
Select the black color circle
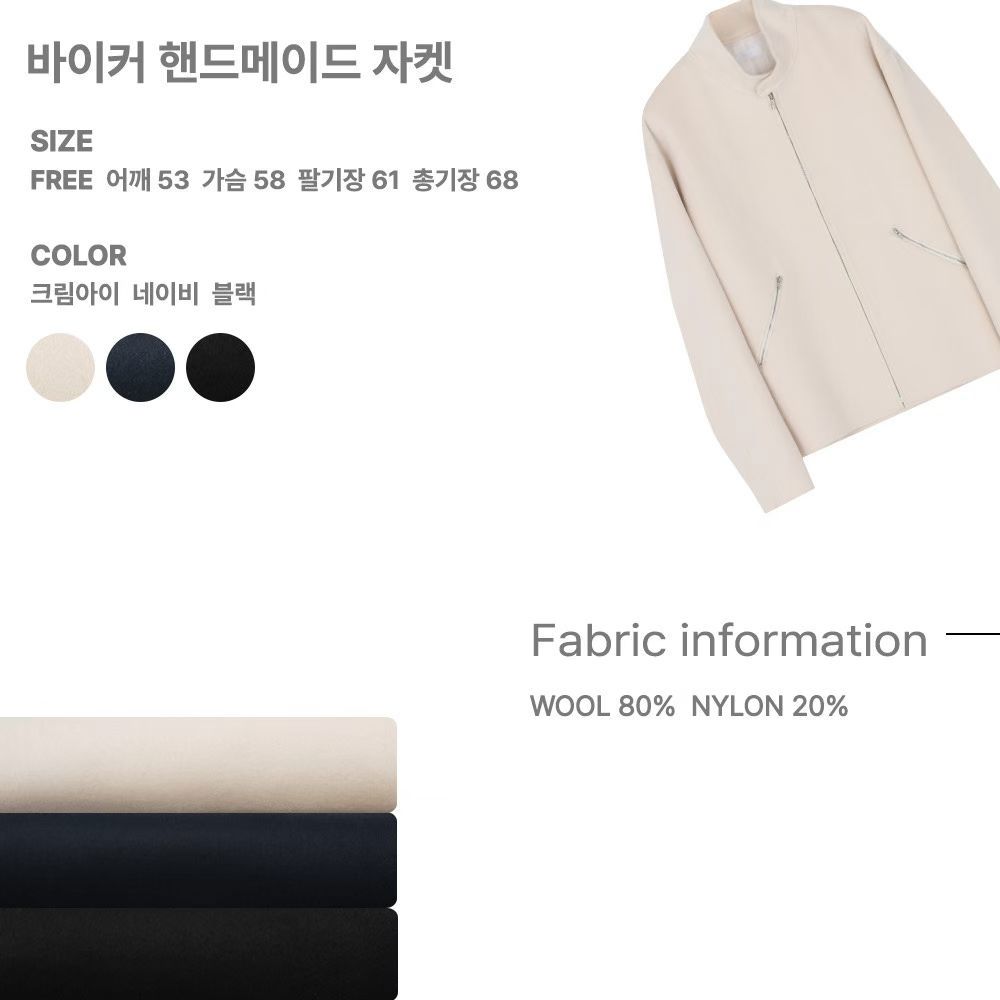(220, 367)
